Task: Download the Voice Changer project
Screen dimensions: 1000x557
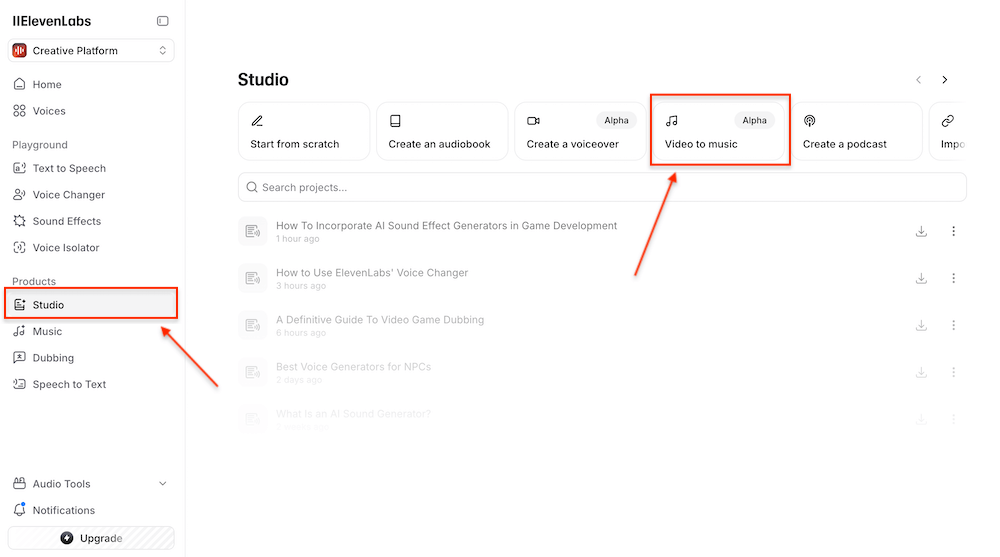Action: [x=921, y=278]
